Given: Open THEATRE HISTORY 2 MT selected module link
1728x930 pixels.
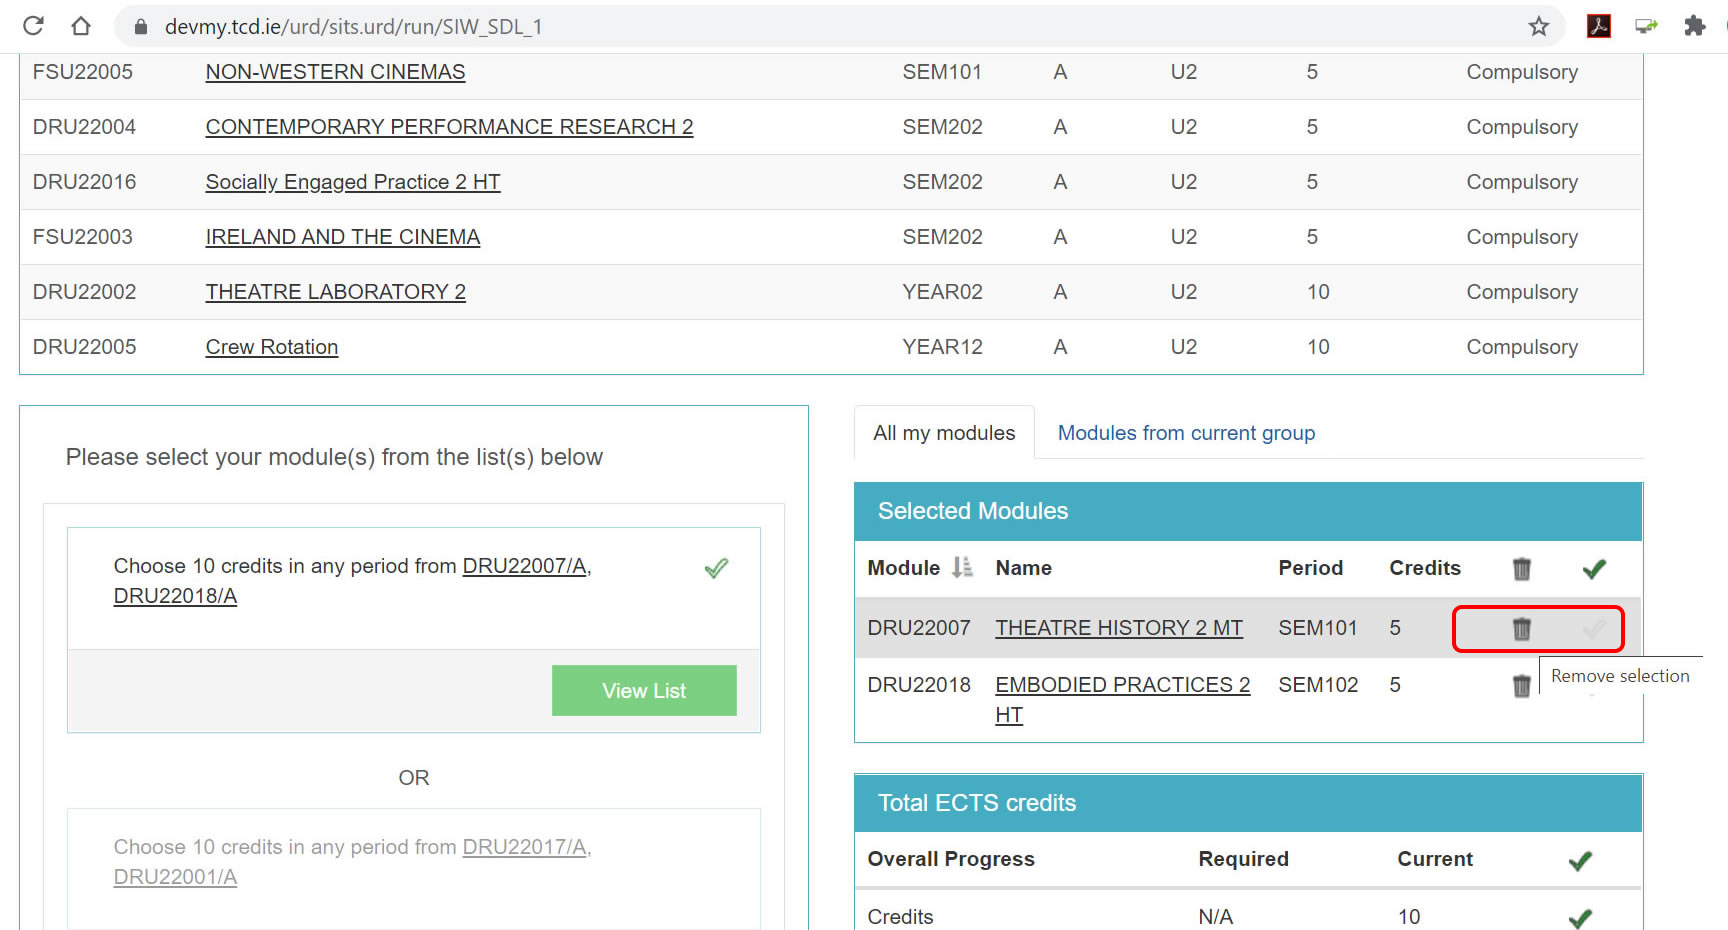Looking at the screenshot, I should (x=1119, y=628).
